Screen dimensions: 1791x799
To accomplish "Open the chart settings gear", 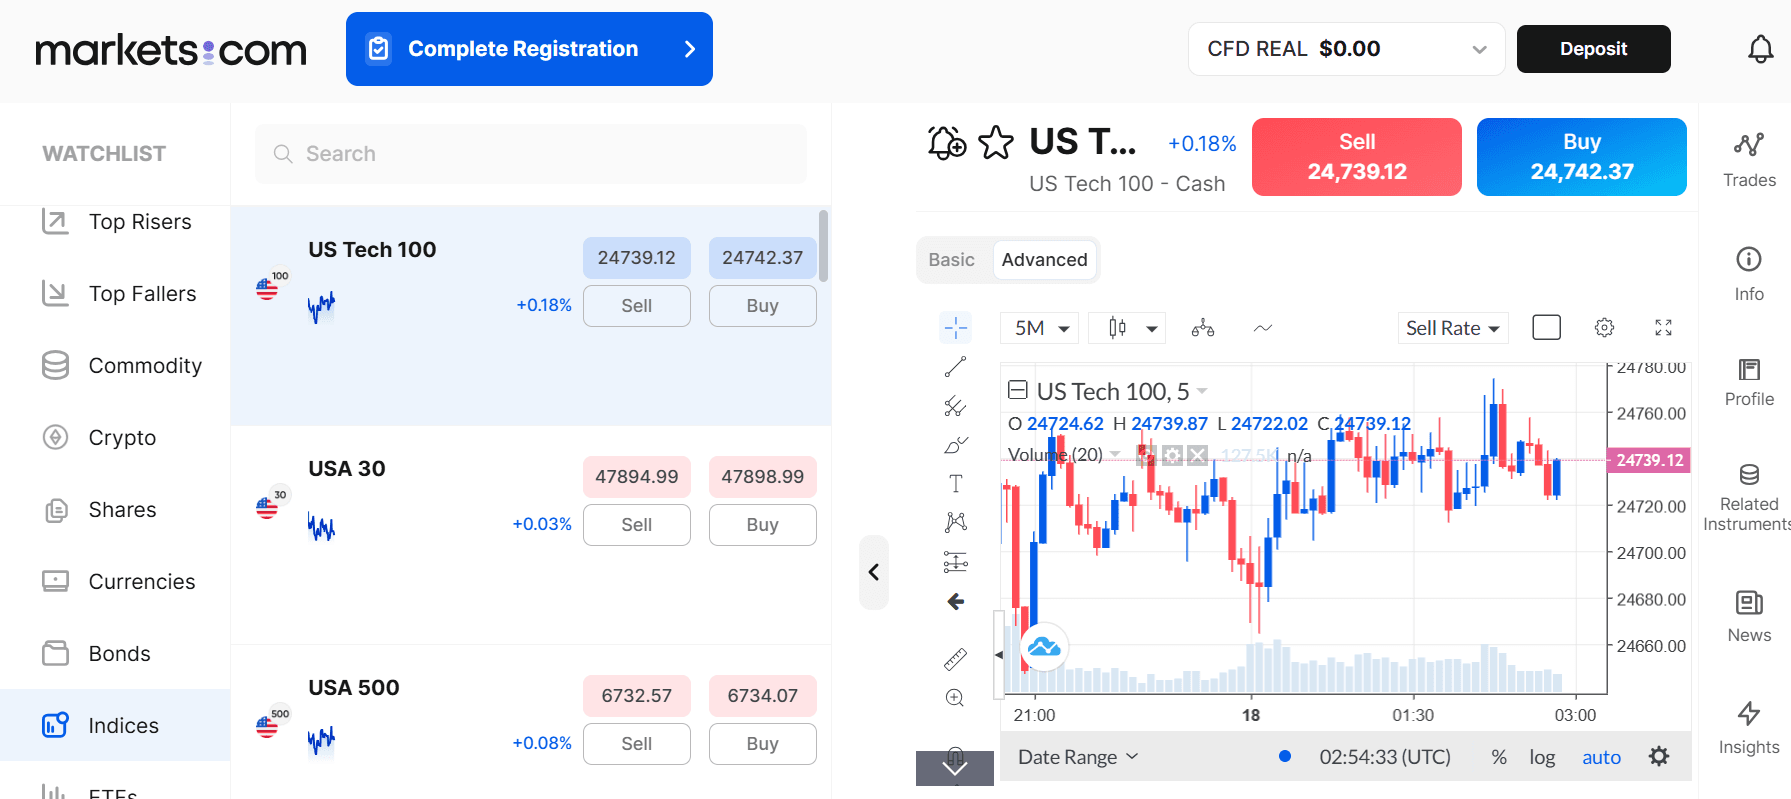I will coord(1604,327).
